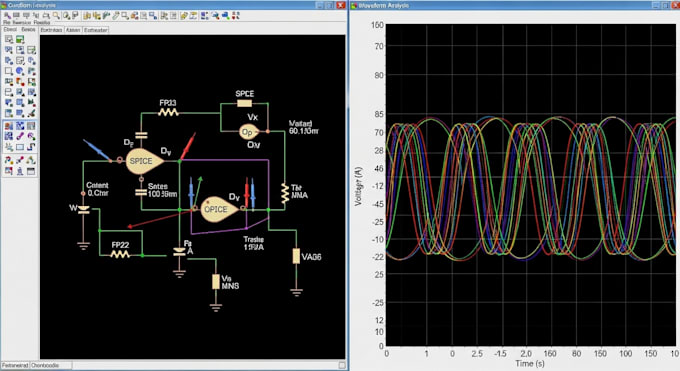Switch to the 'Eodrnkao' tab
The height and width of the screenshot is (371, 680).
[52, 30]
